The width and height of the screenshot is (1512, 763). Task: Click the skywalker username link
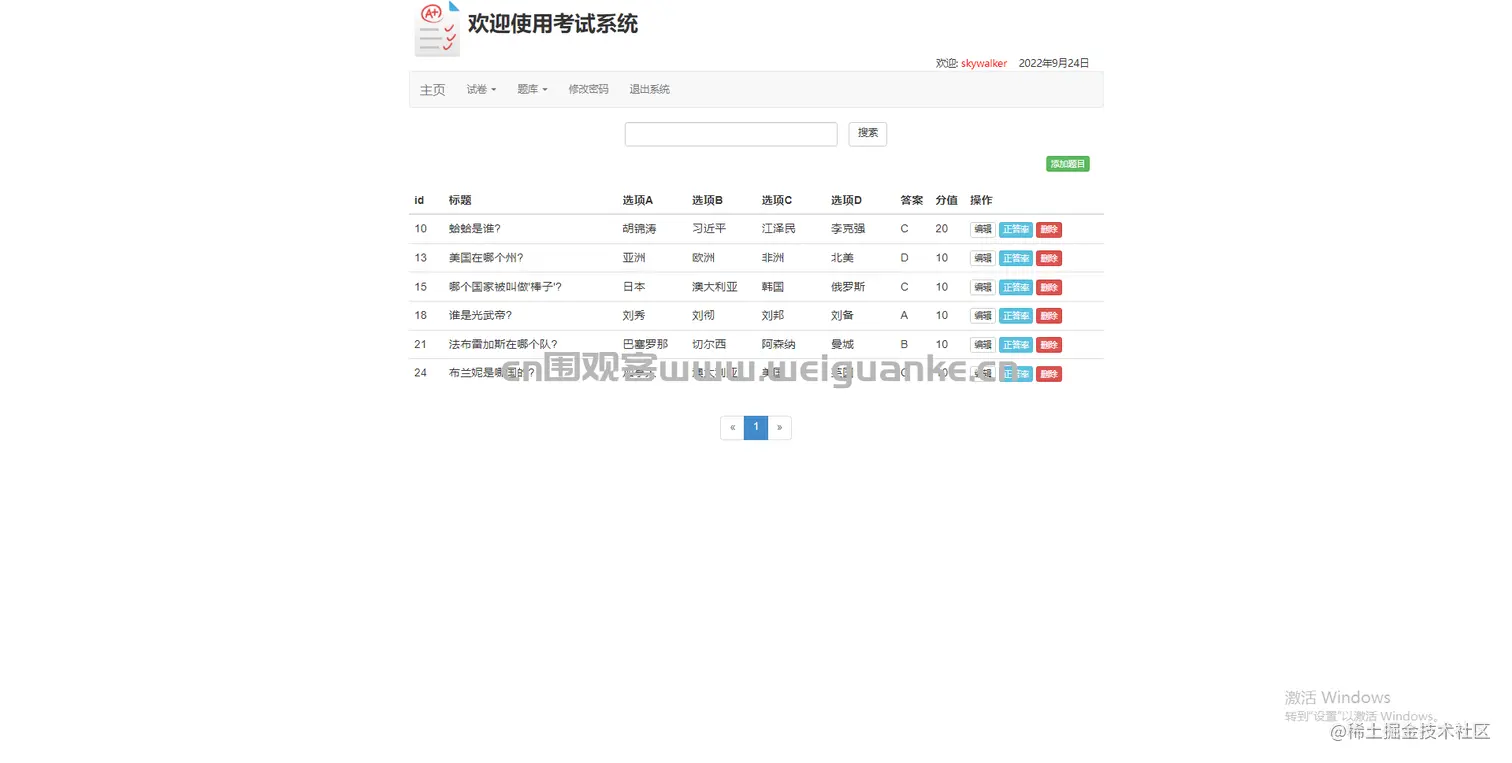point(984,63)
